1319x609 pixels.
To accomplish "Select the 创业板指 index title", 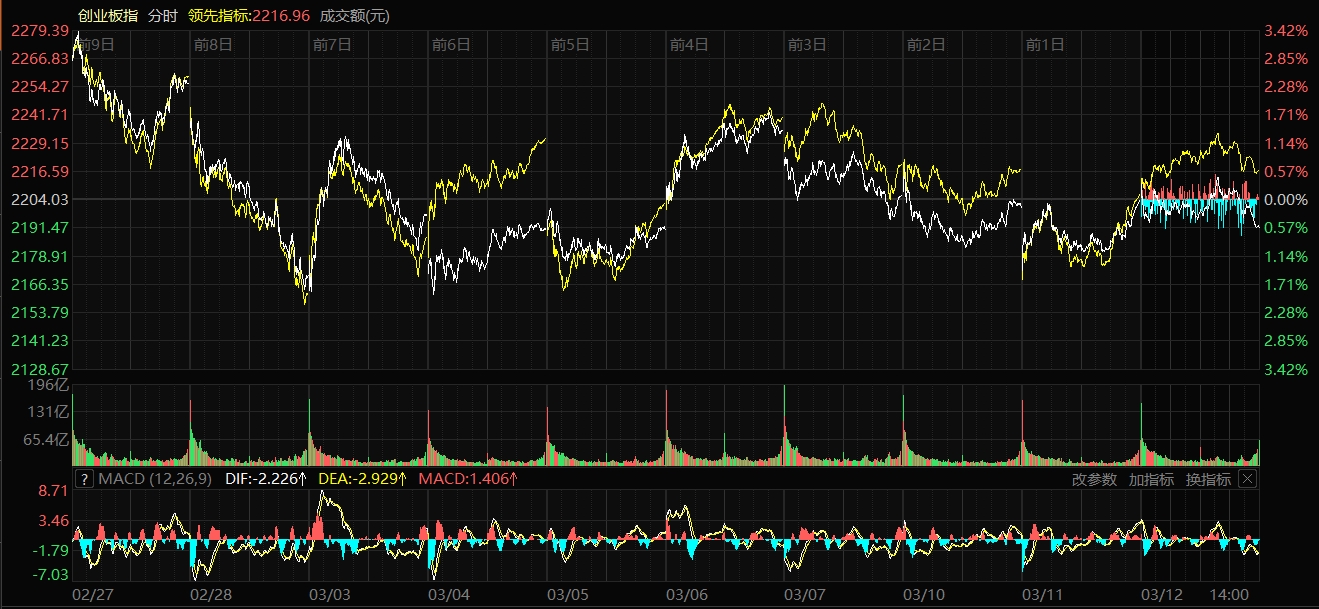I will [108, 15].
